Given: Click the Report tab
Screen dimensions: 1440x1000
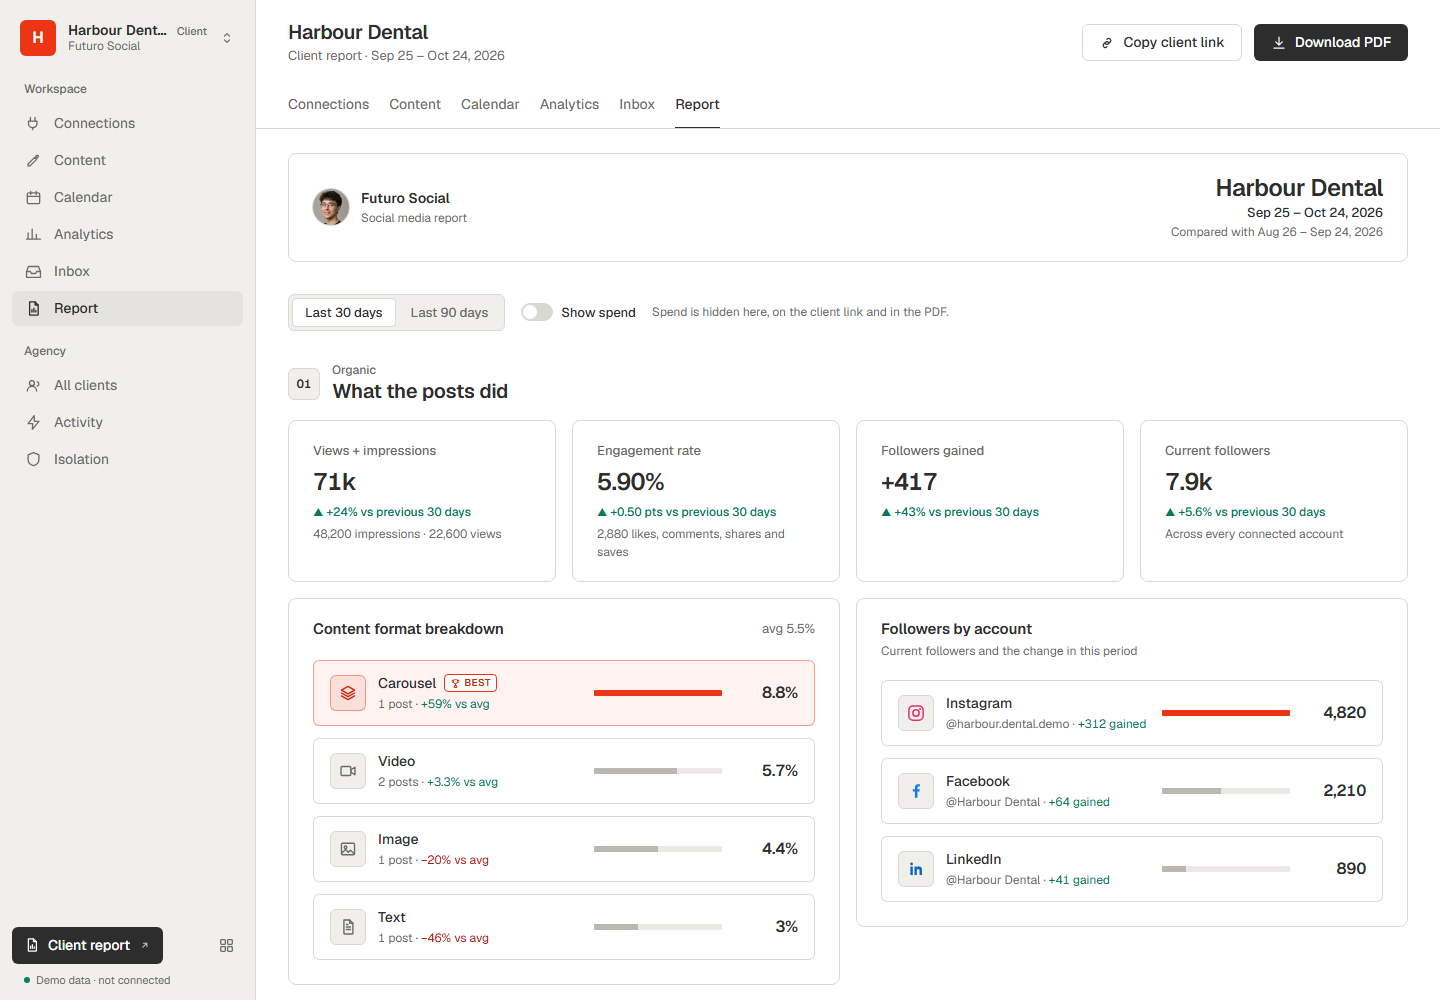Looking at the screenshot, I should [697, 104].
